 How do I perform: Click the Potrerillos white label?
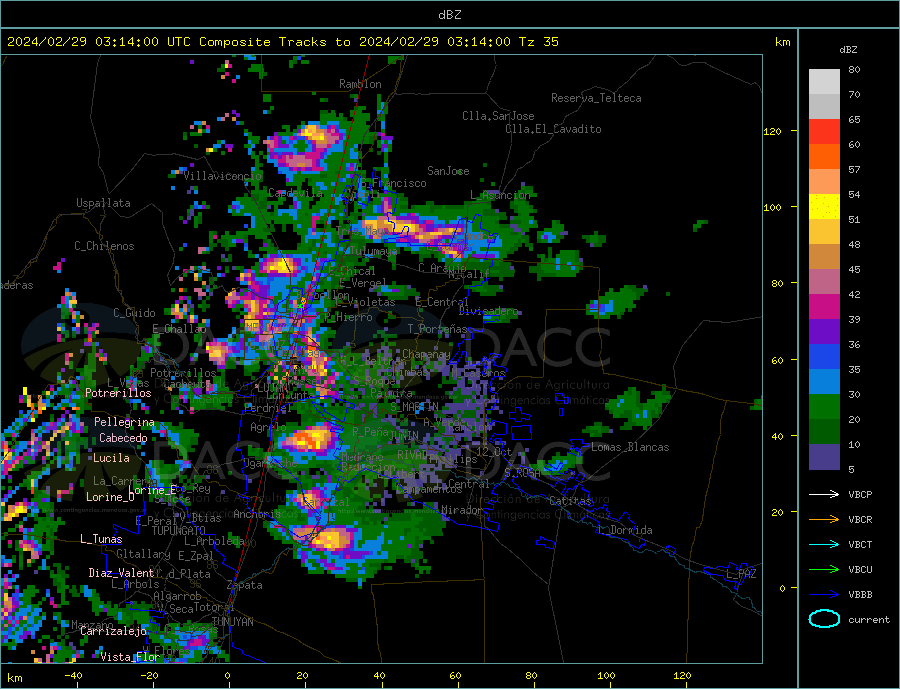tap(118, 393)
